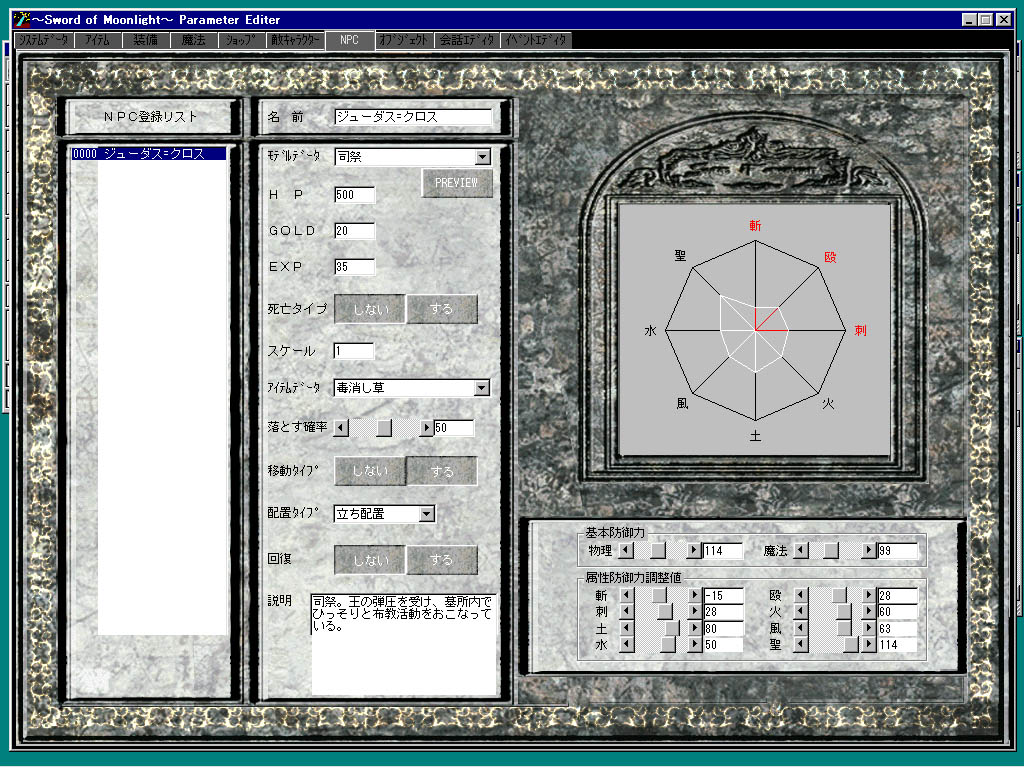Open the 敵キャラクター tab

[x=295, y=40]
